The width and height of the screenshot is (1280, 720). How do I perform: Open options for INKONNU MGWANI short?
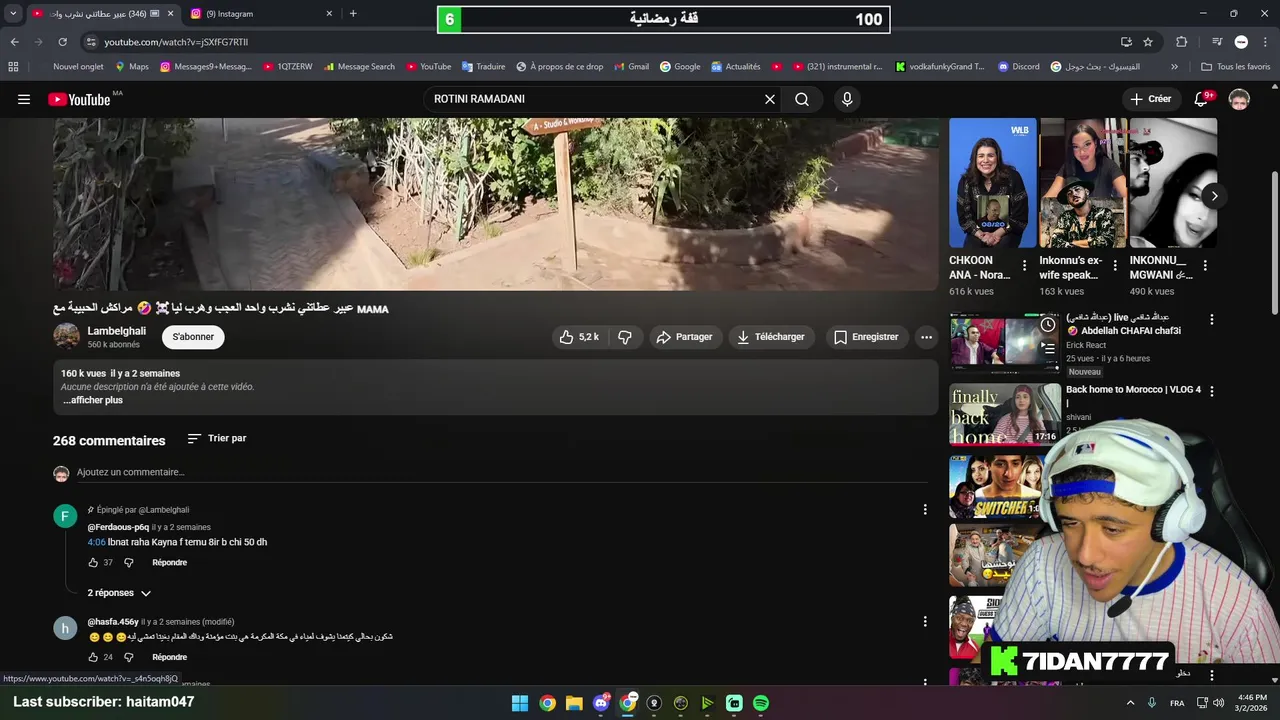(1205, 265)
